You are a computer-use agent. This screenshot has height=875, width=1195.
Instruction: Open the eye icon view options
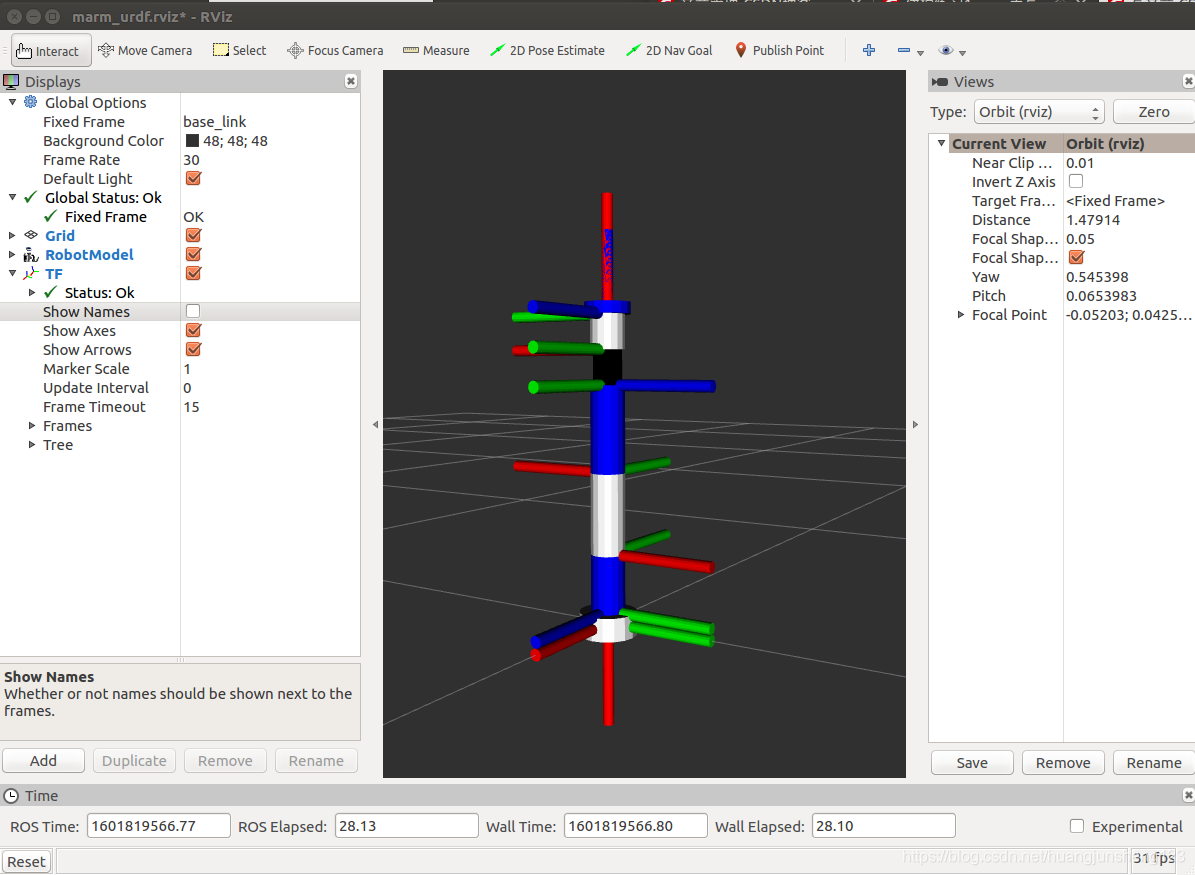[946, 50]
